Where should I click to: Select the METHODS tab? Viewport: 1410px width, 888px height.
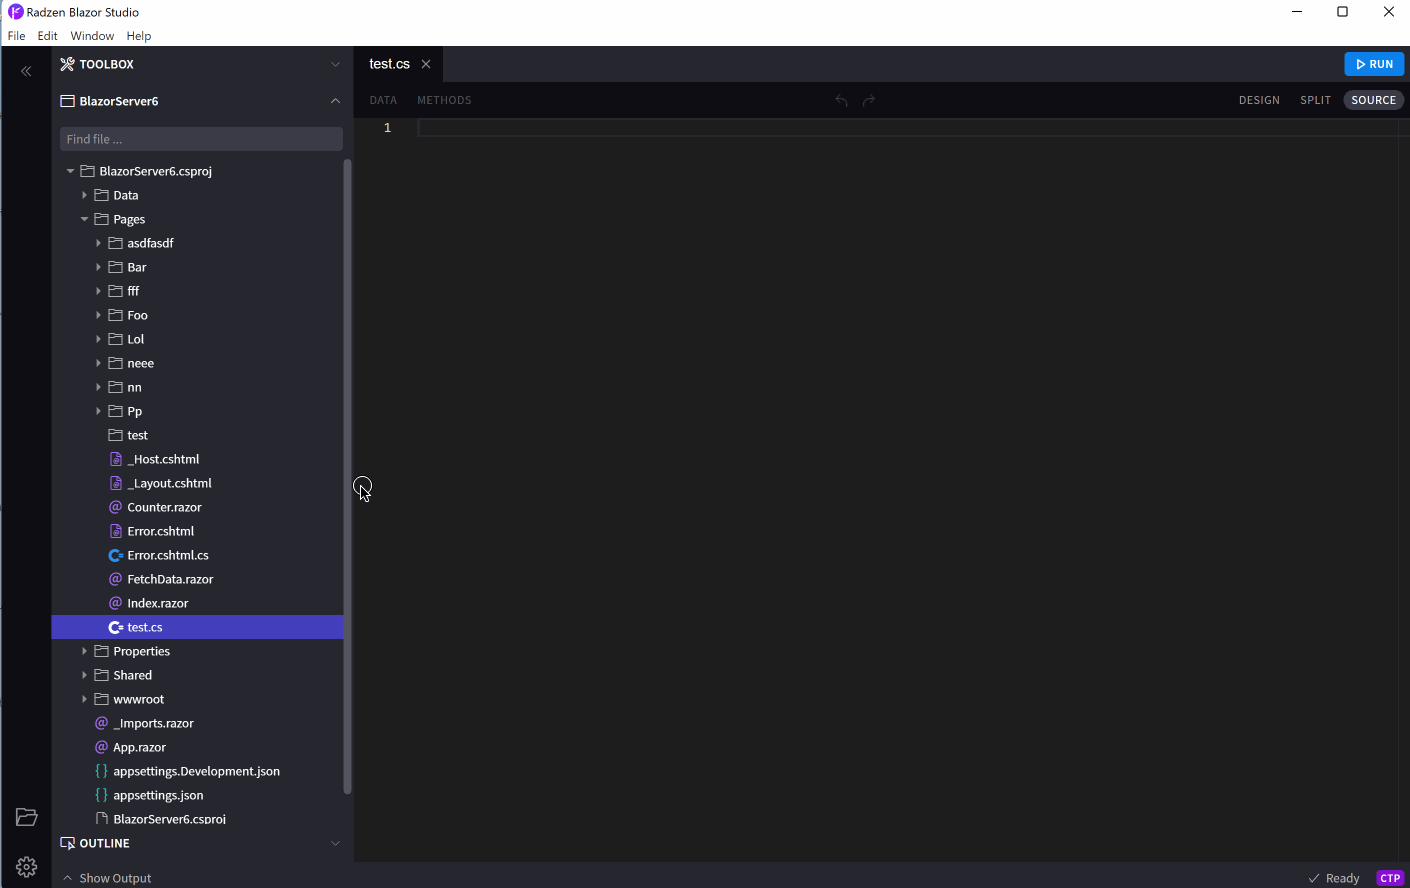point(444,100)
